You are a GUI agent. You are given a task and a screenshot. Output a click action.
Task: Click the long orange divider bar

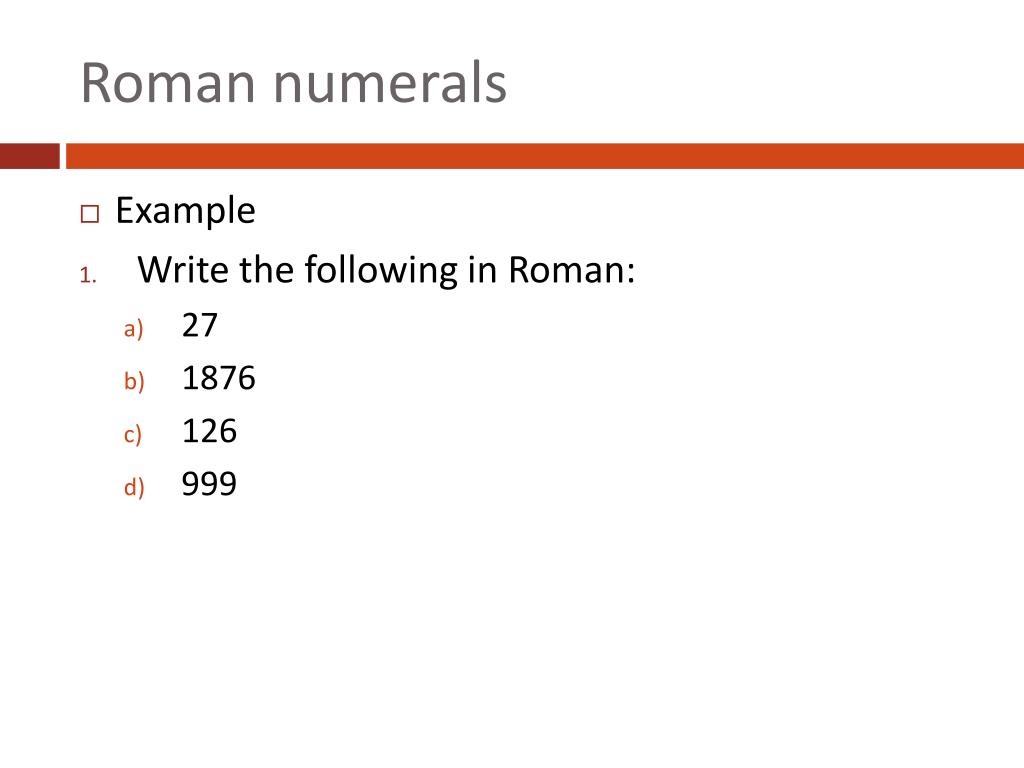click(x=545, y=156)
